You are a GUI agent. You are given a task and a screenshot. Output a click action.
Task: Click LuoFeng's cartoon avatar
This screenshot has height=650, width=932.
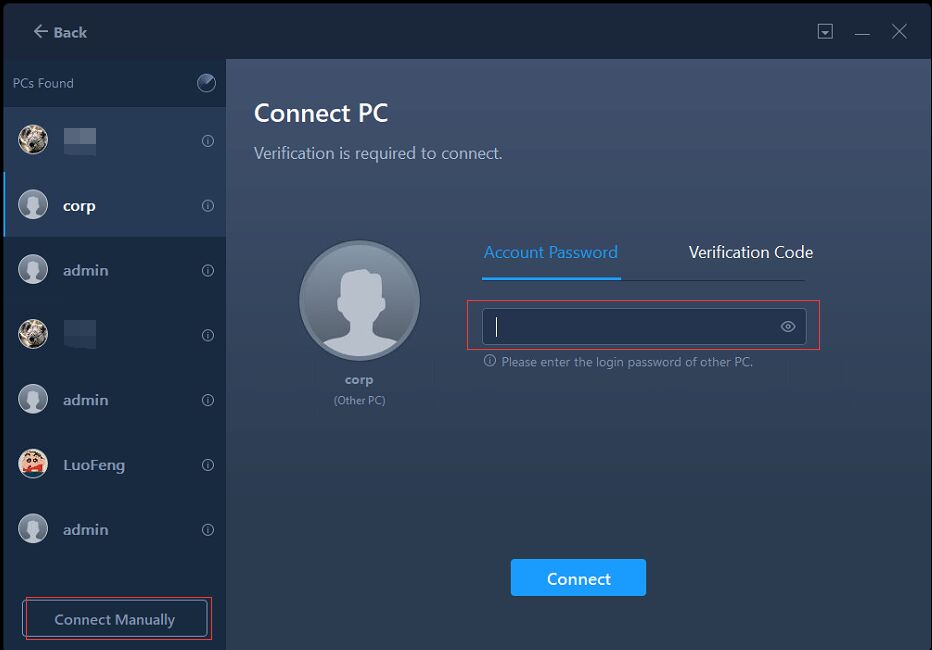(33, 464)
